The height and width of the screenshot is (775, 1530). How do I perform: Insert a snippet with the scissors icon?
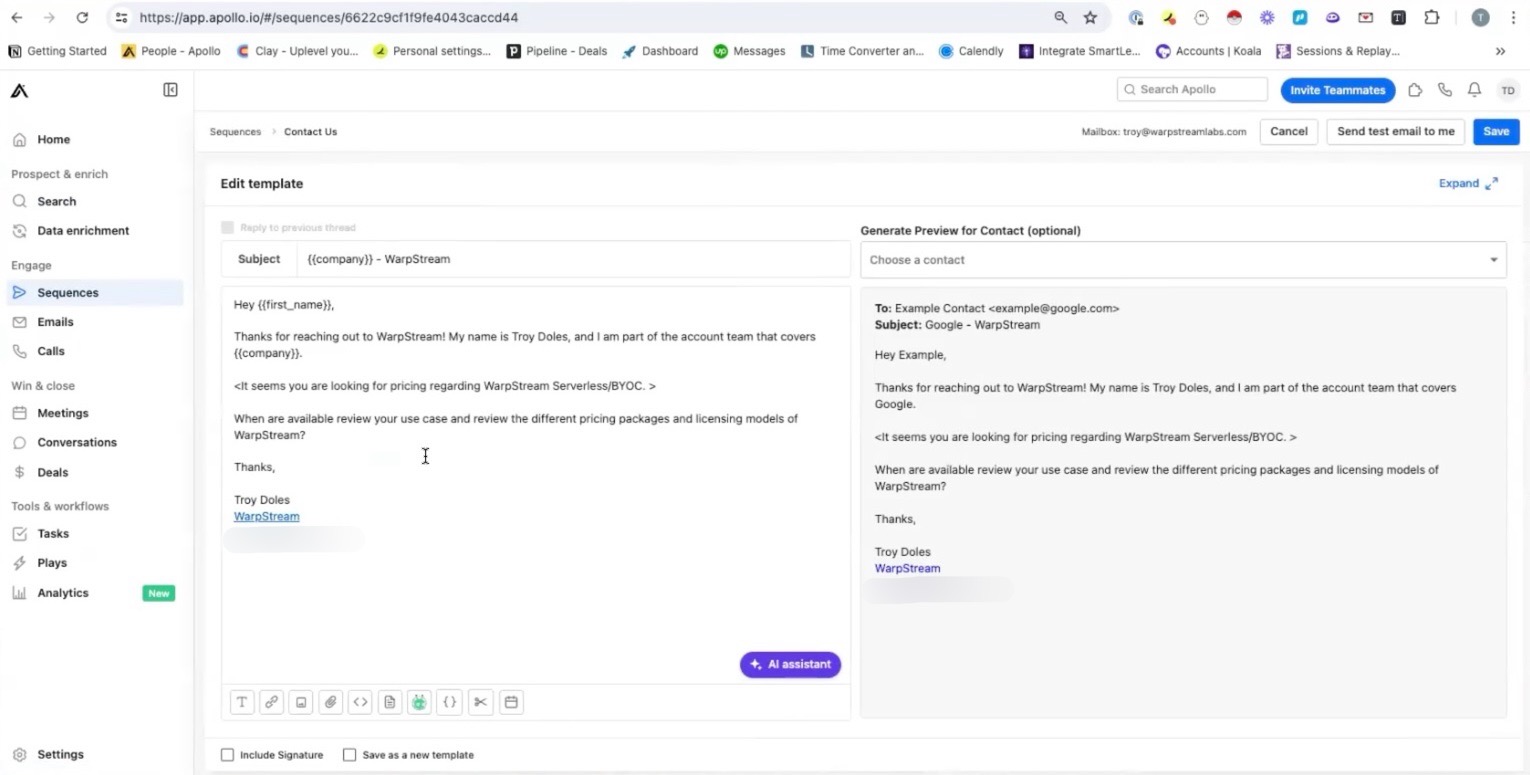(x=480, y=702)
